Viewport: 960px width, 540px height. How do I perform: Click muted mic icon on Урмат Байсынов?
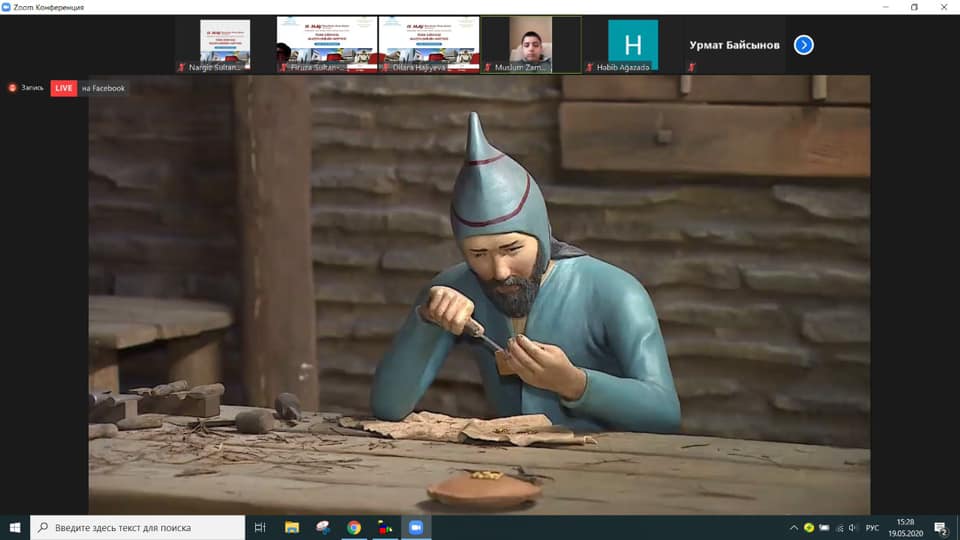coord(691,67)
